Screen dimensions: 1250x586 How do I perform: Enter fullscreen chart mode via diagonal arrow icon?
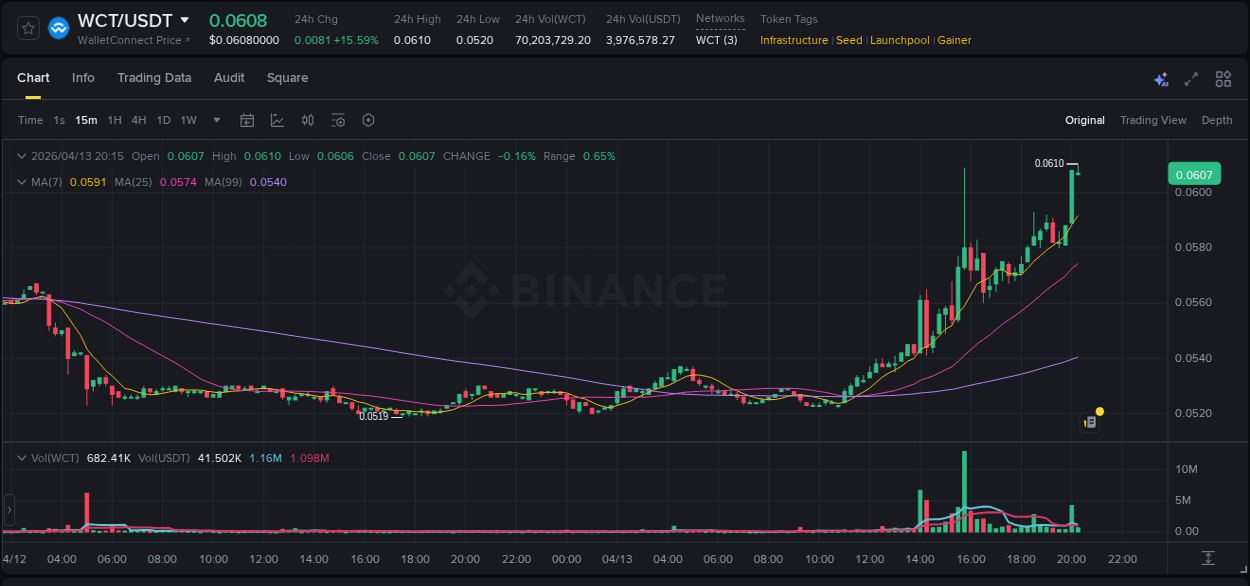(x=1190, y=78)
